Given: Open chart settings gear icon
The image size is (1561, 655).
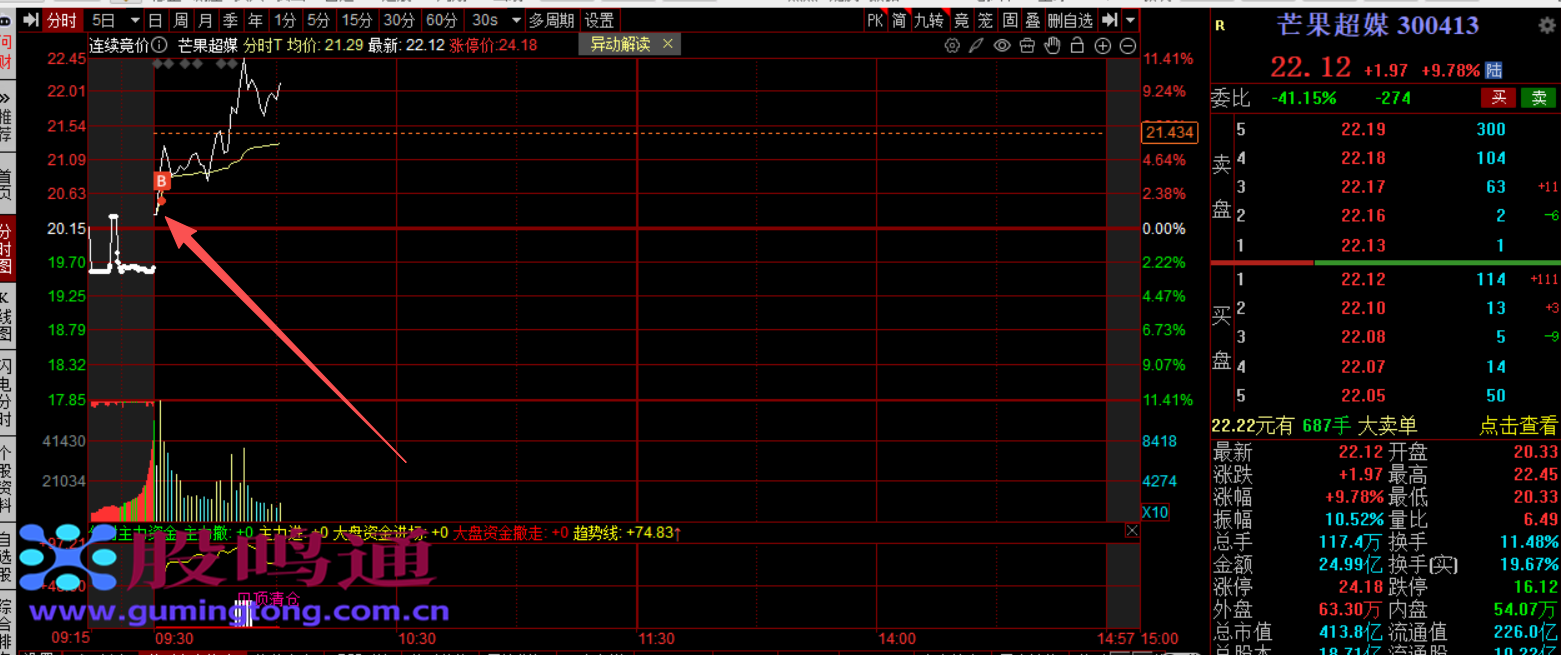Looking at the screenshot, I should (x=952, y=45).
